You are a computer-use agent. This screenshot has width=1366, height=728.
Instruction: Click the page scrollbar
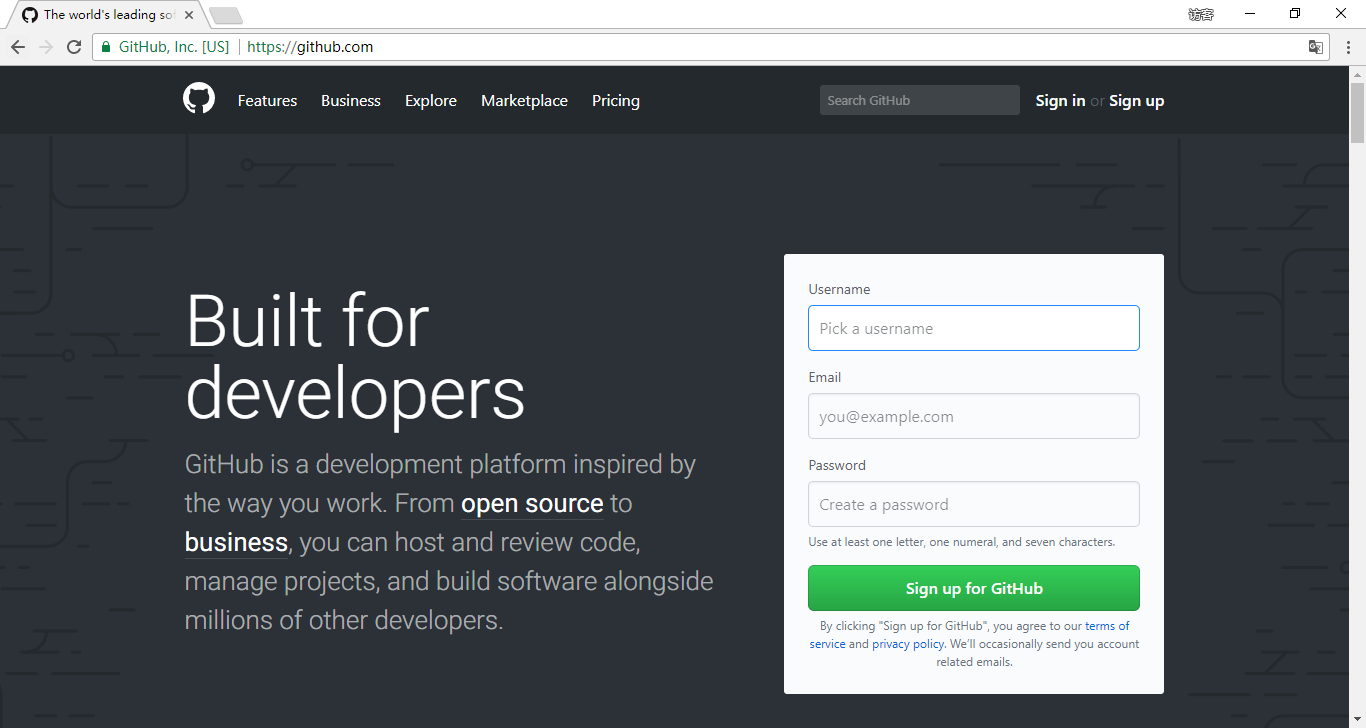point(1357,110)
